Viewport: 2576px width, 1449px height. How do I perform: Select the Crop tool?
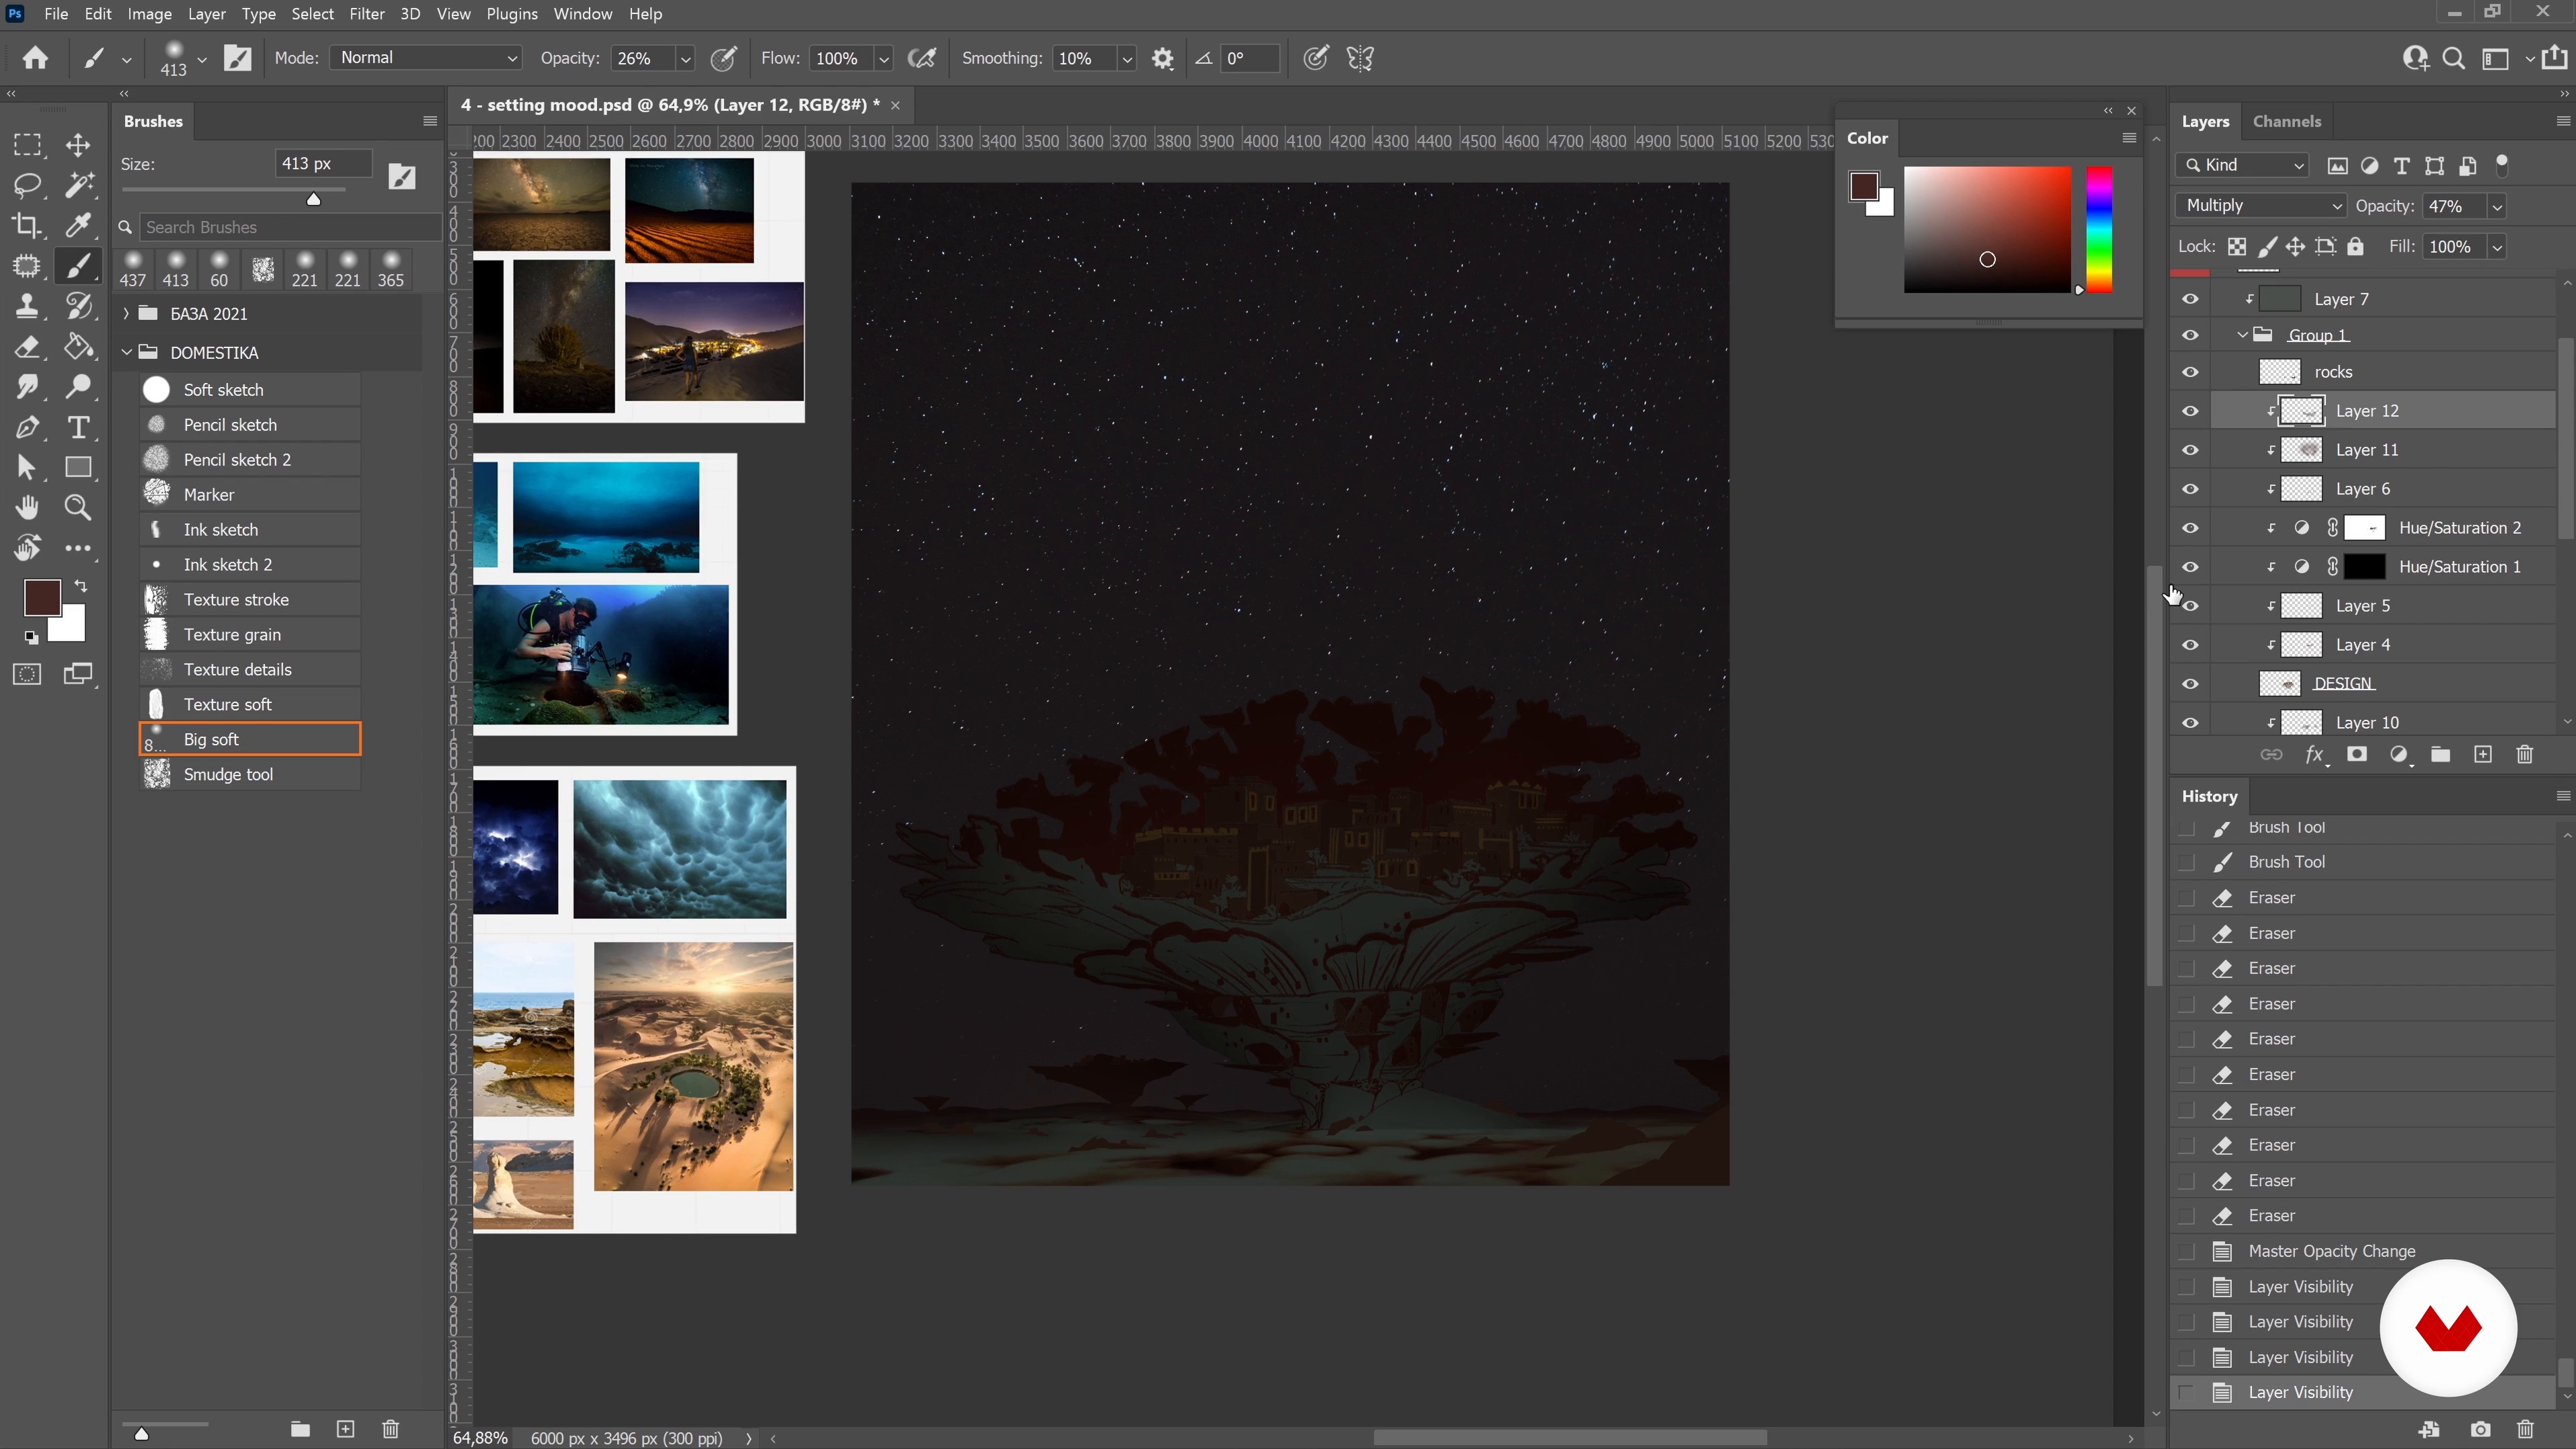[x=27, y=226]
